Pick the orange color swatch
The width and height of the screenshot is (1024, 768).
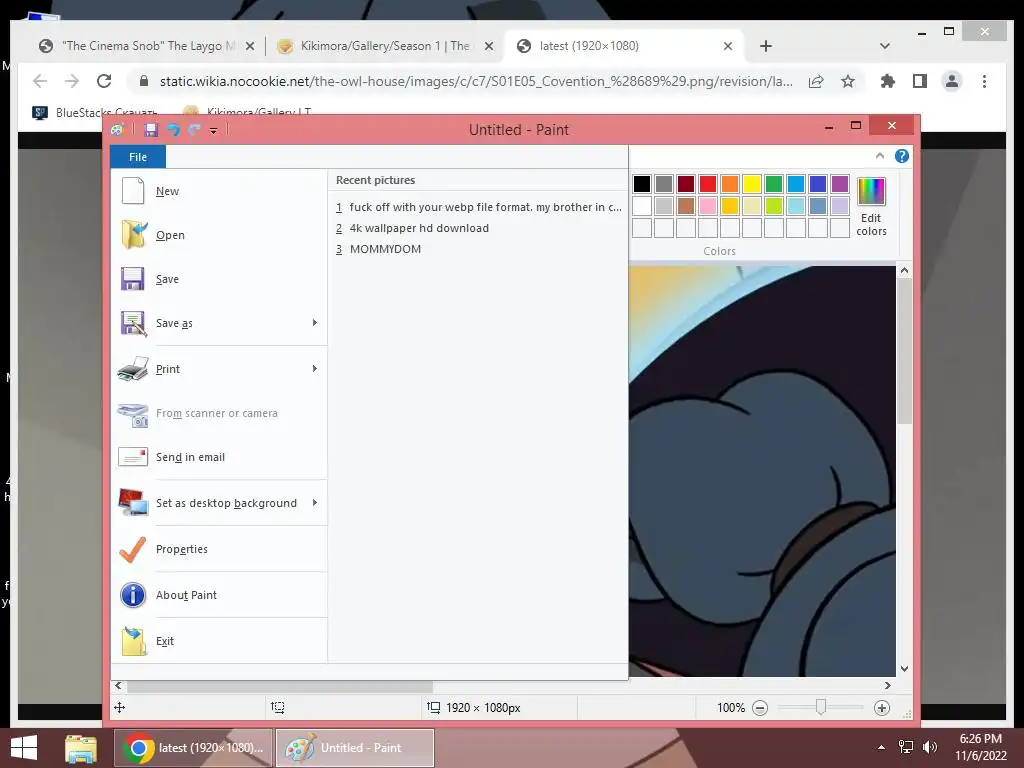click(730, 184)
